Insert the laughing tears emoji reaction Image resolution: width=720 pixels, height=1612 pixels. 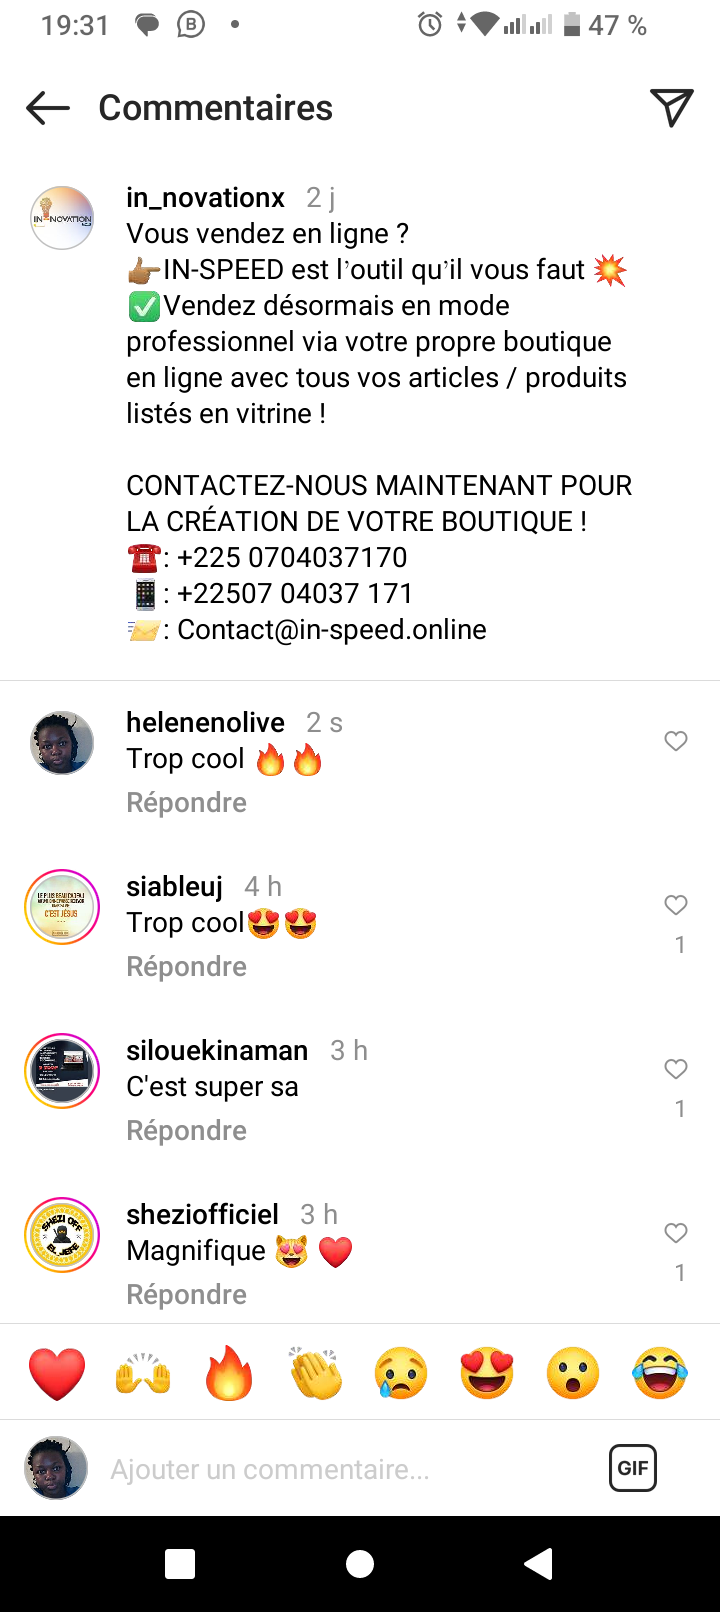click(660, 1373)
